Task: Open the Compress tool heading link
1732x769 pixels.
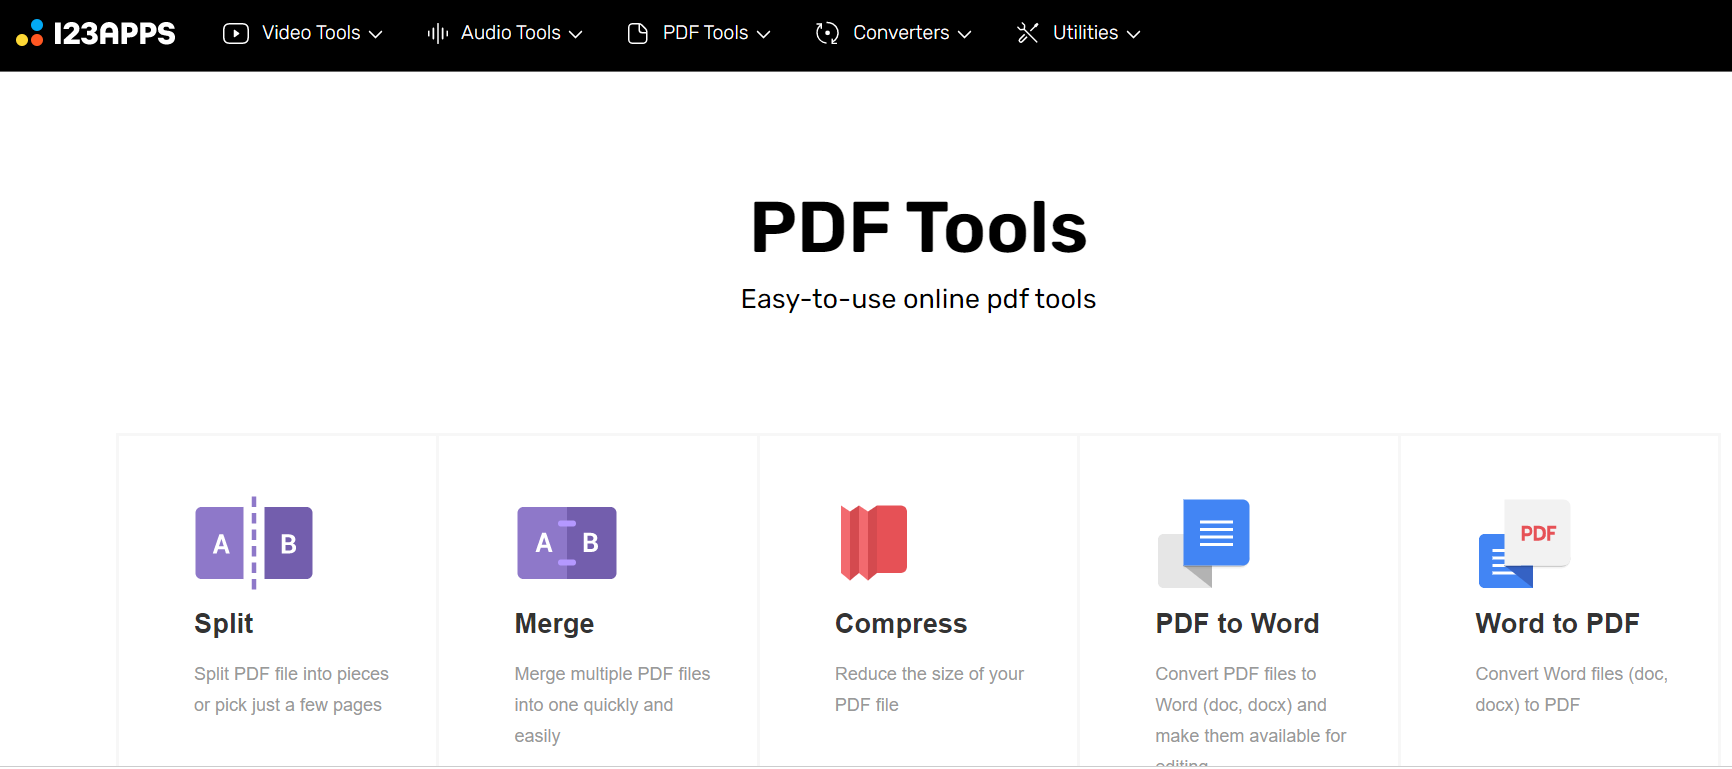Action: (901, 624)
